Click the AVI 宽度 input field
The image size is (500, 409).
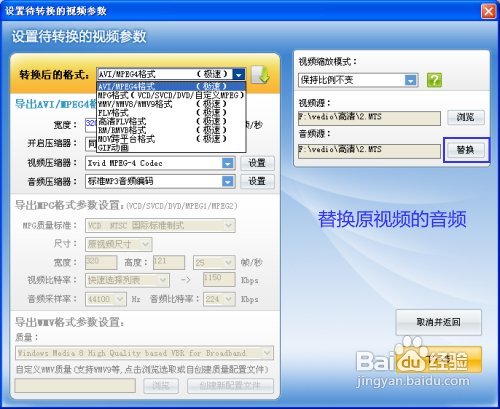pyautogui.click(x=91, y=125)
